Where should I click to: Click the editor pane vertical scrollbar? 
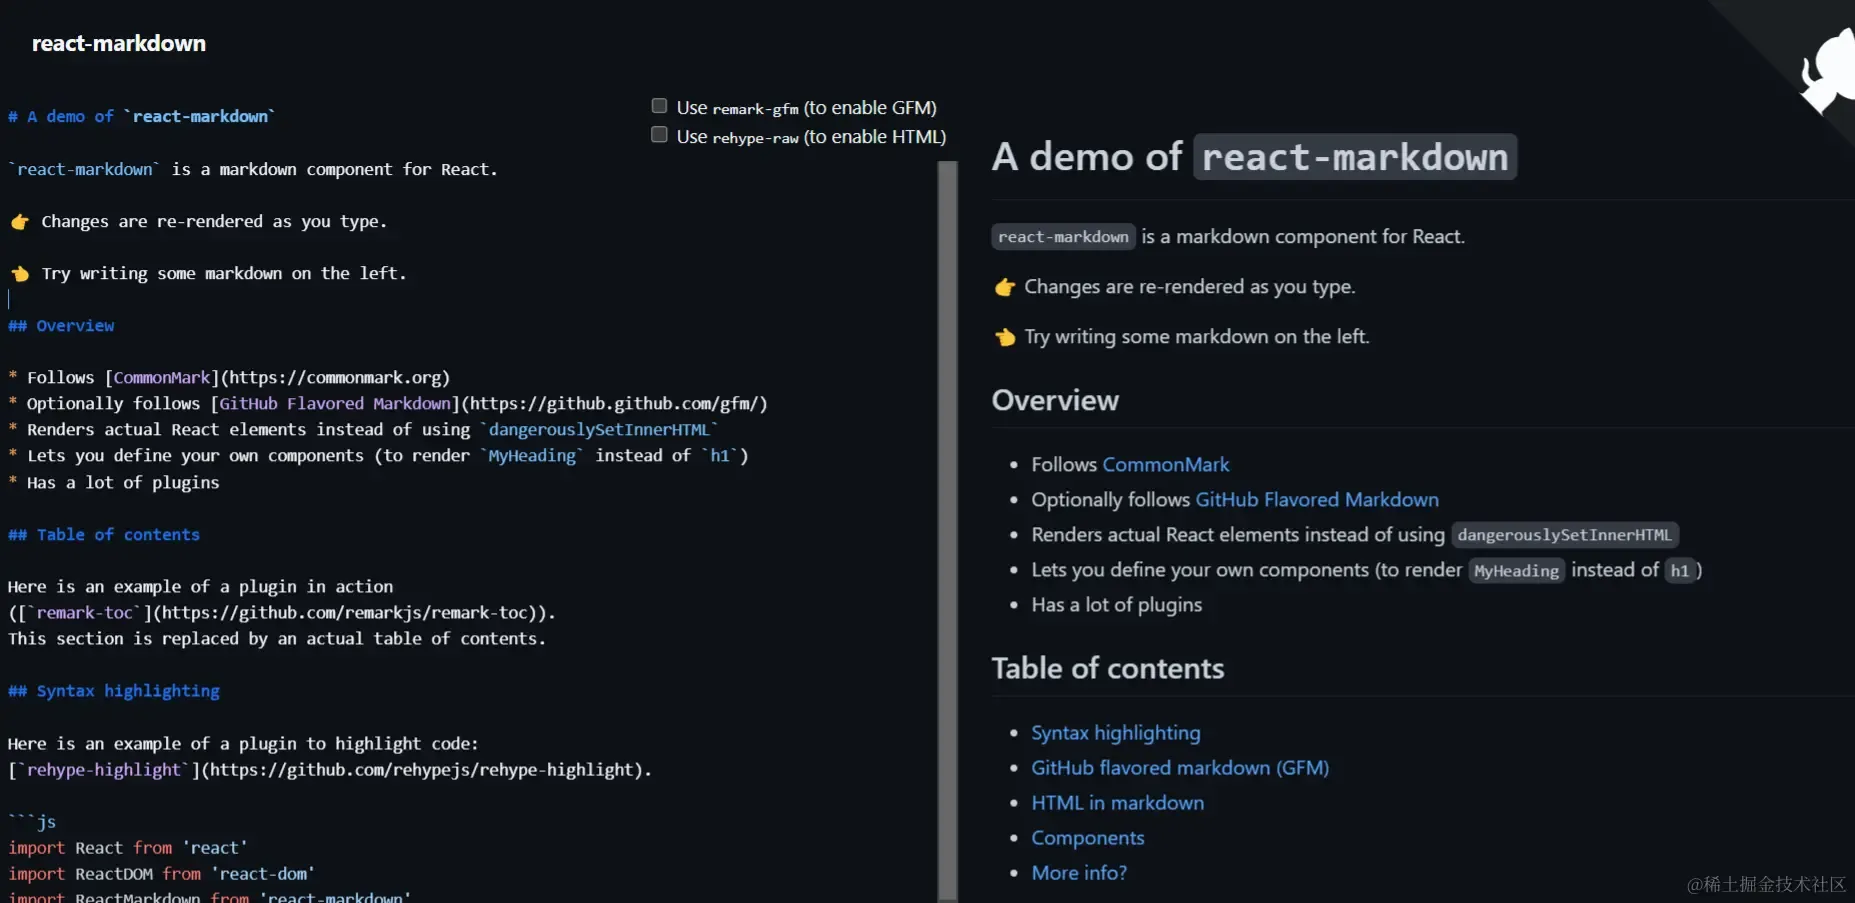click(947, 530)
